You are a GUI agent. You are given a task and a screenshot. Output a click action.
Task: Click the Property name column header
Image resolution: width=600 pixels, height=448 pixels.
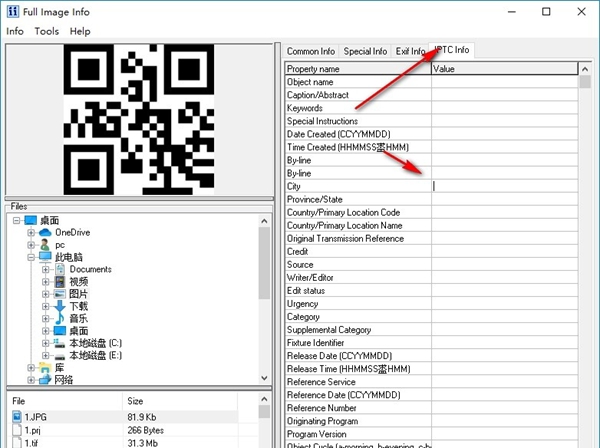click(x=358, y=68)
